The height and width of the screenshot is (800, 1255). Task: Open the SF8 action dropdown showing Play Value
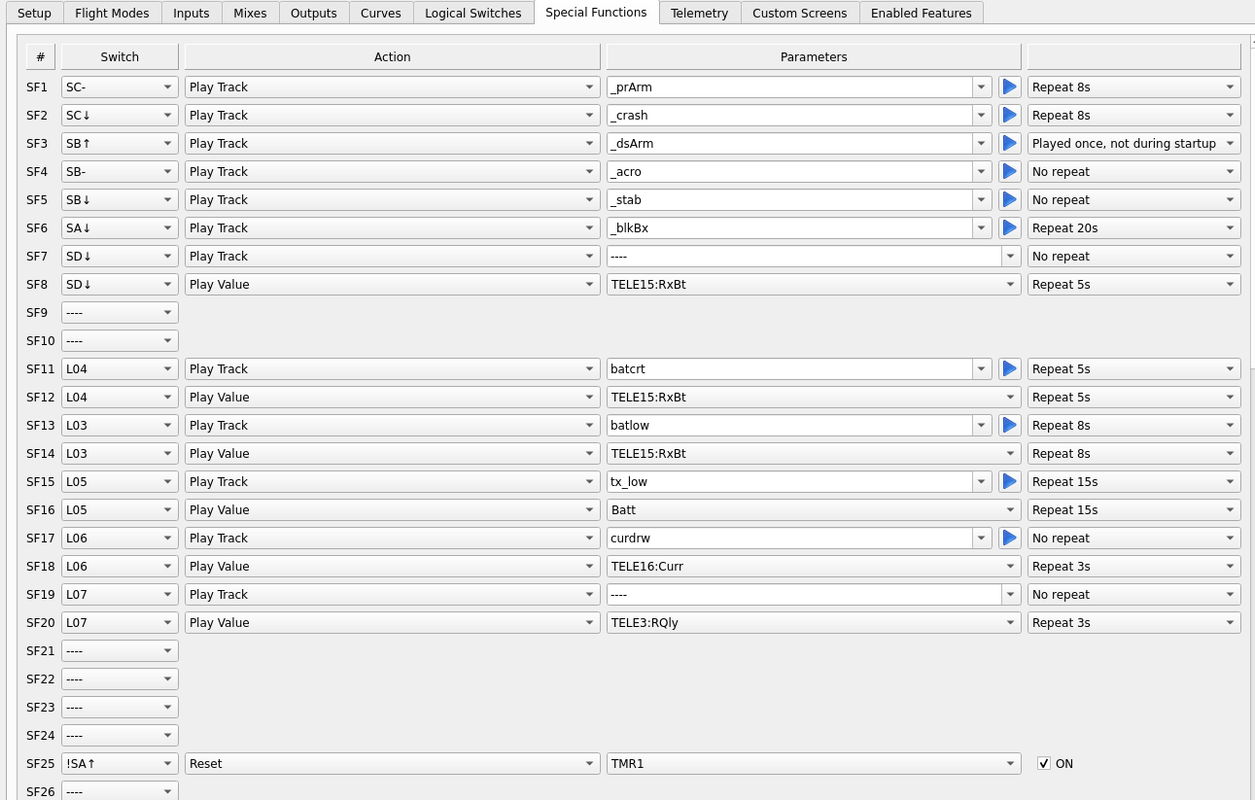point(393,284)
